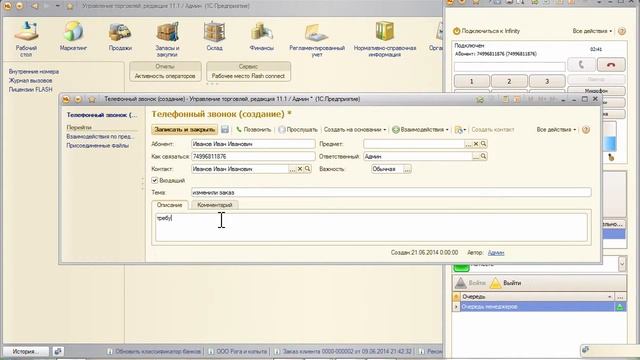
Task: Click the Выйти queue button
Action: tap(506, 282)
